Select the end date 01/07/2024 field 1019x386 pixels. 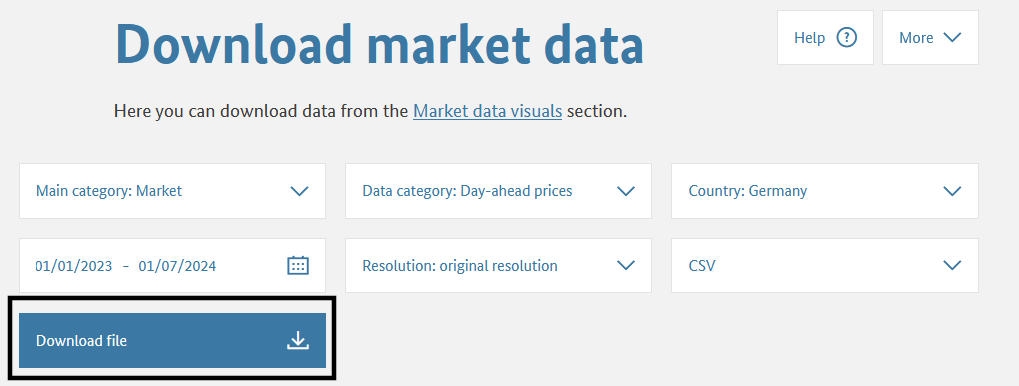coord(177,266)
